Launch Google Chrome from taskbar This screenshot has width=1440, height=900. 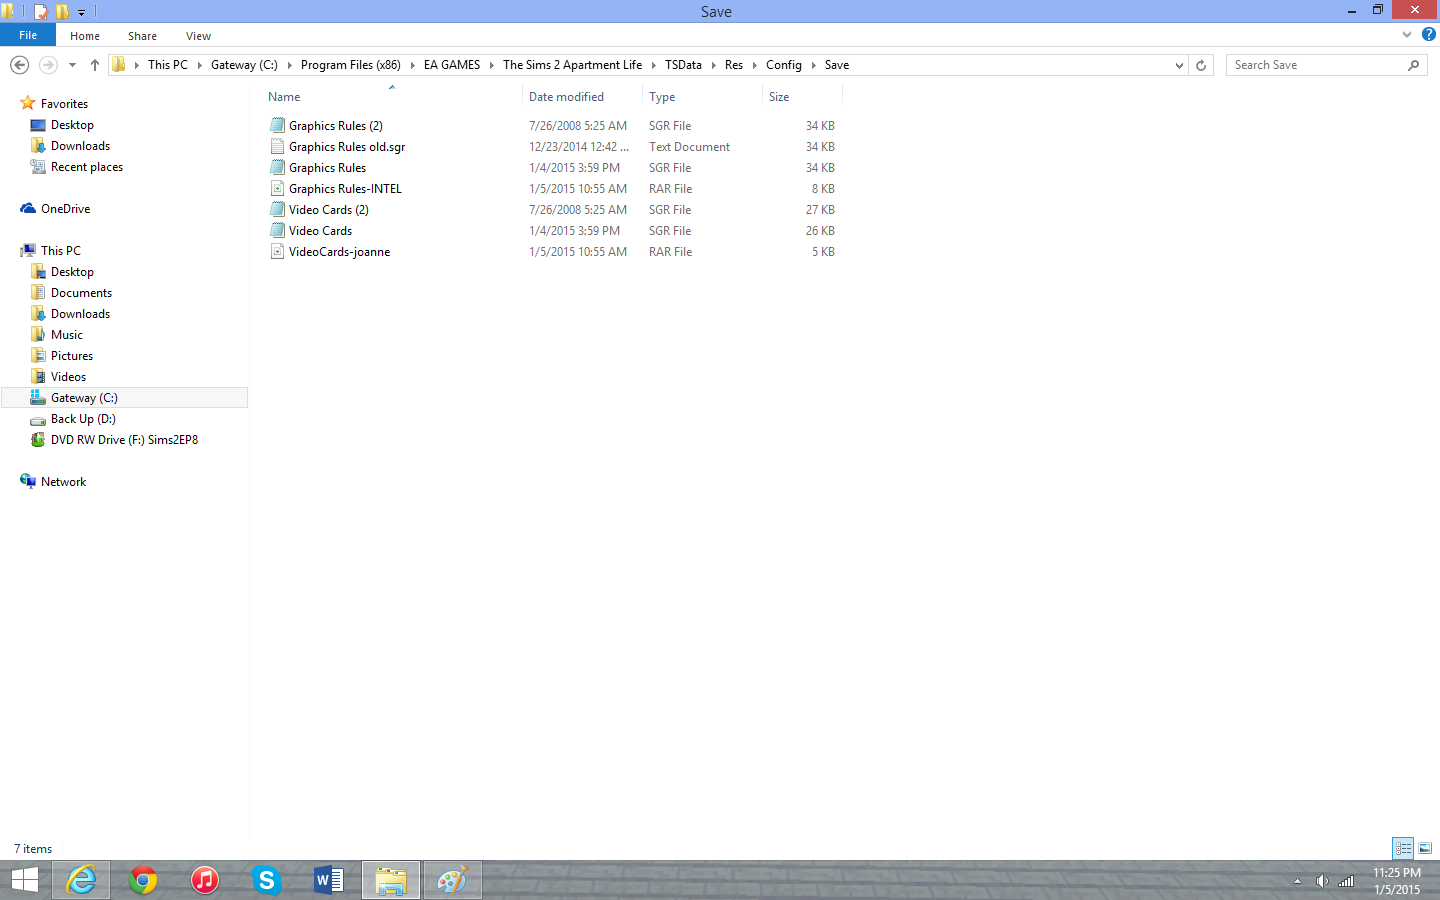coord(143,880)
